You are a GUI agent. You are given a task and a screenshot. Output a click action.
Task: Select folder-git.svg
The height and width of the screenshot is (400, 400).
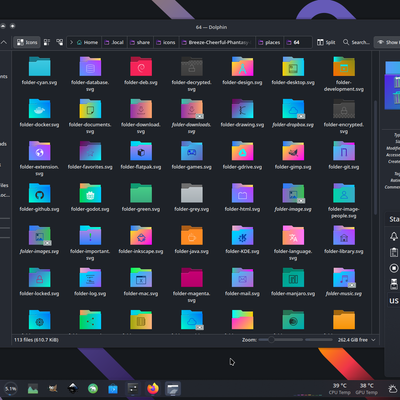tap(344, 155)
